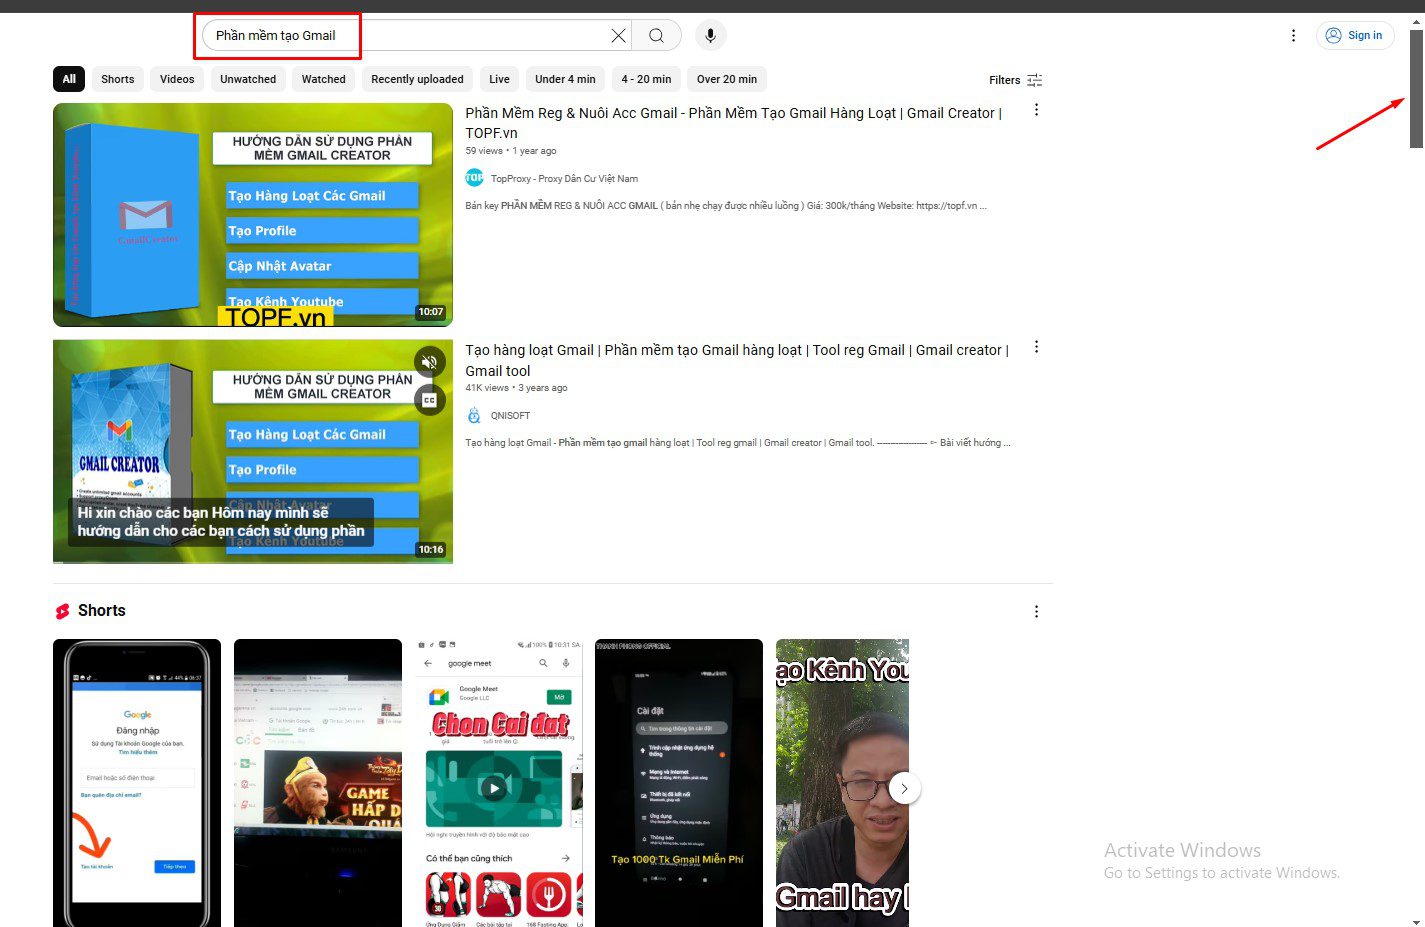Show next Shorts with the right chevron

point(904,788)
